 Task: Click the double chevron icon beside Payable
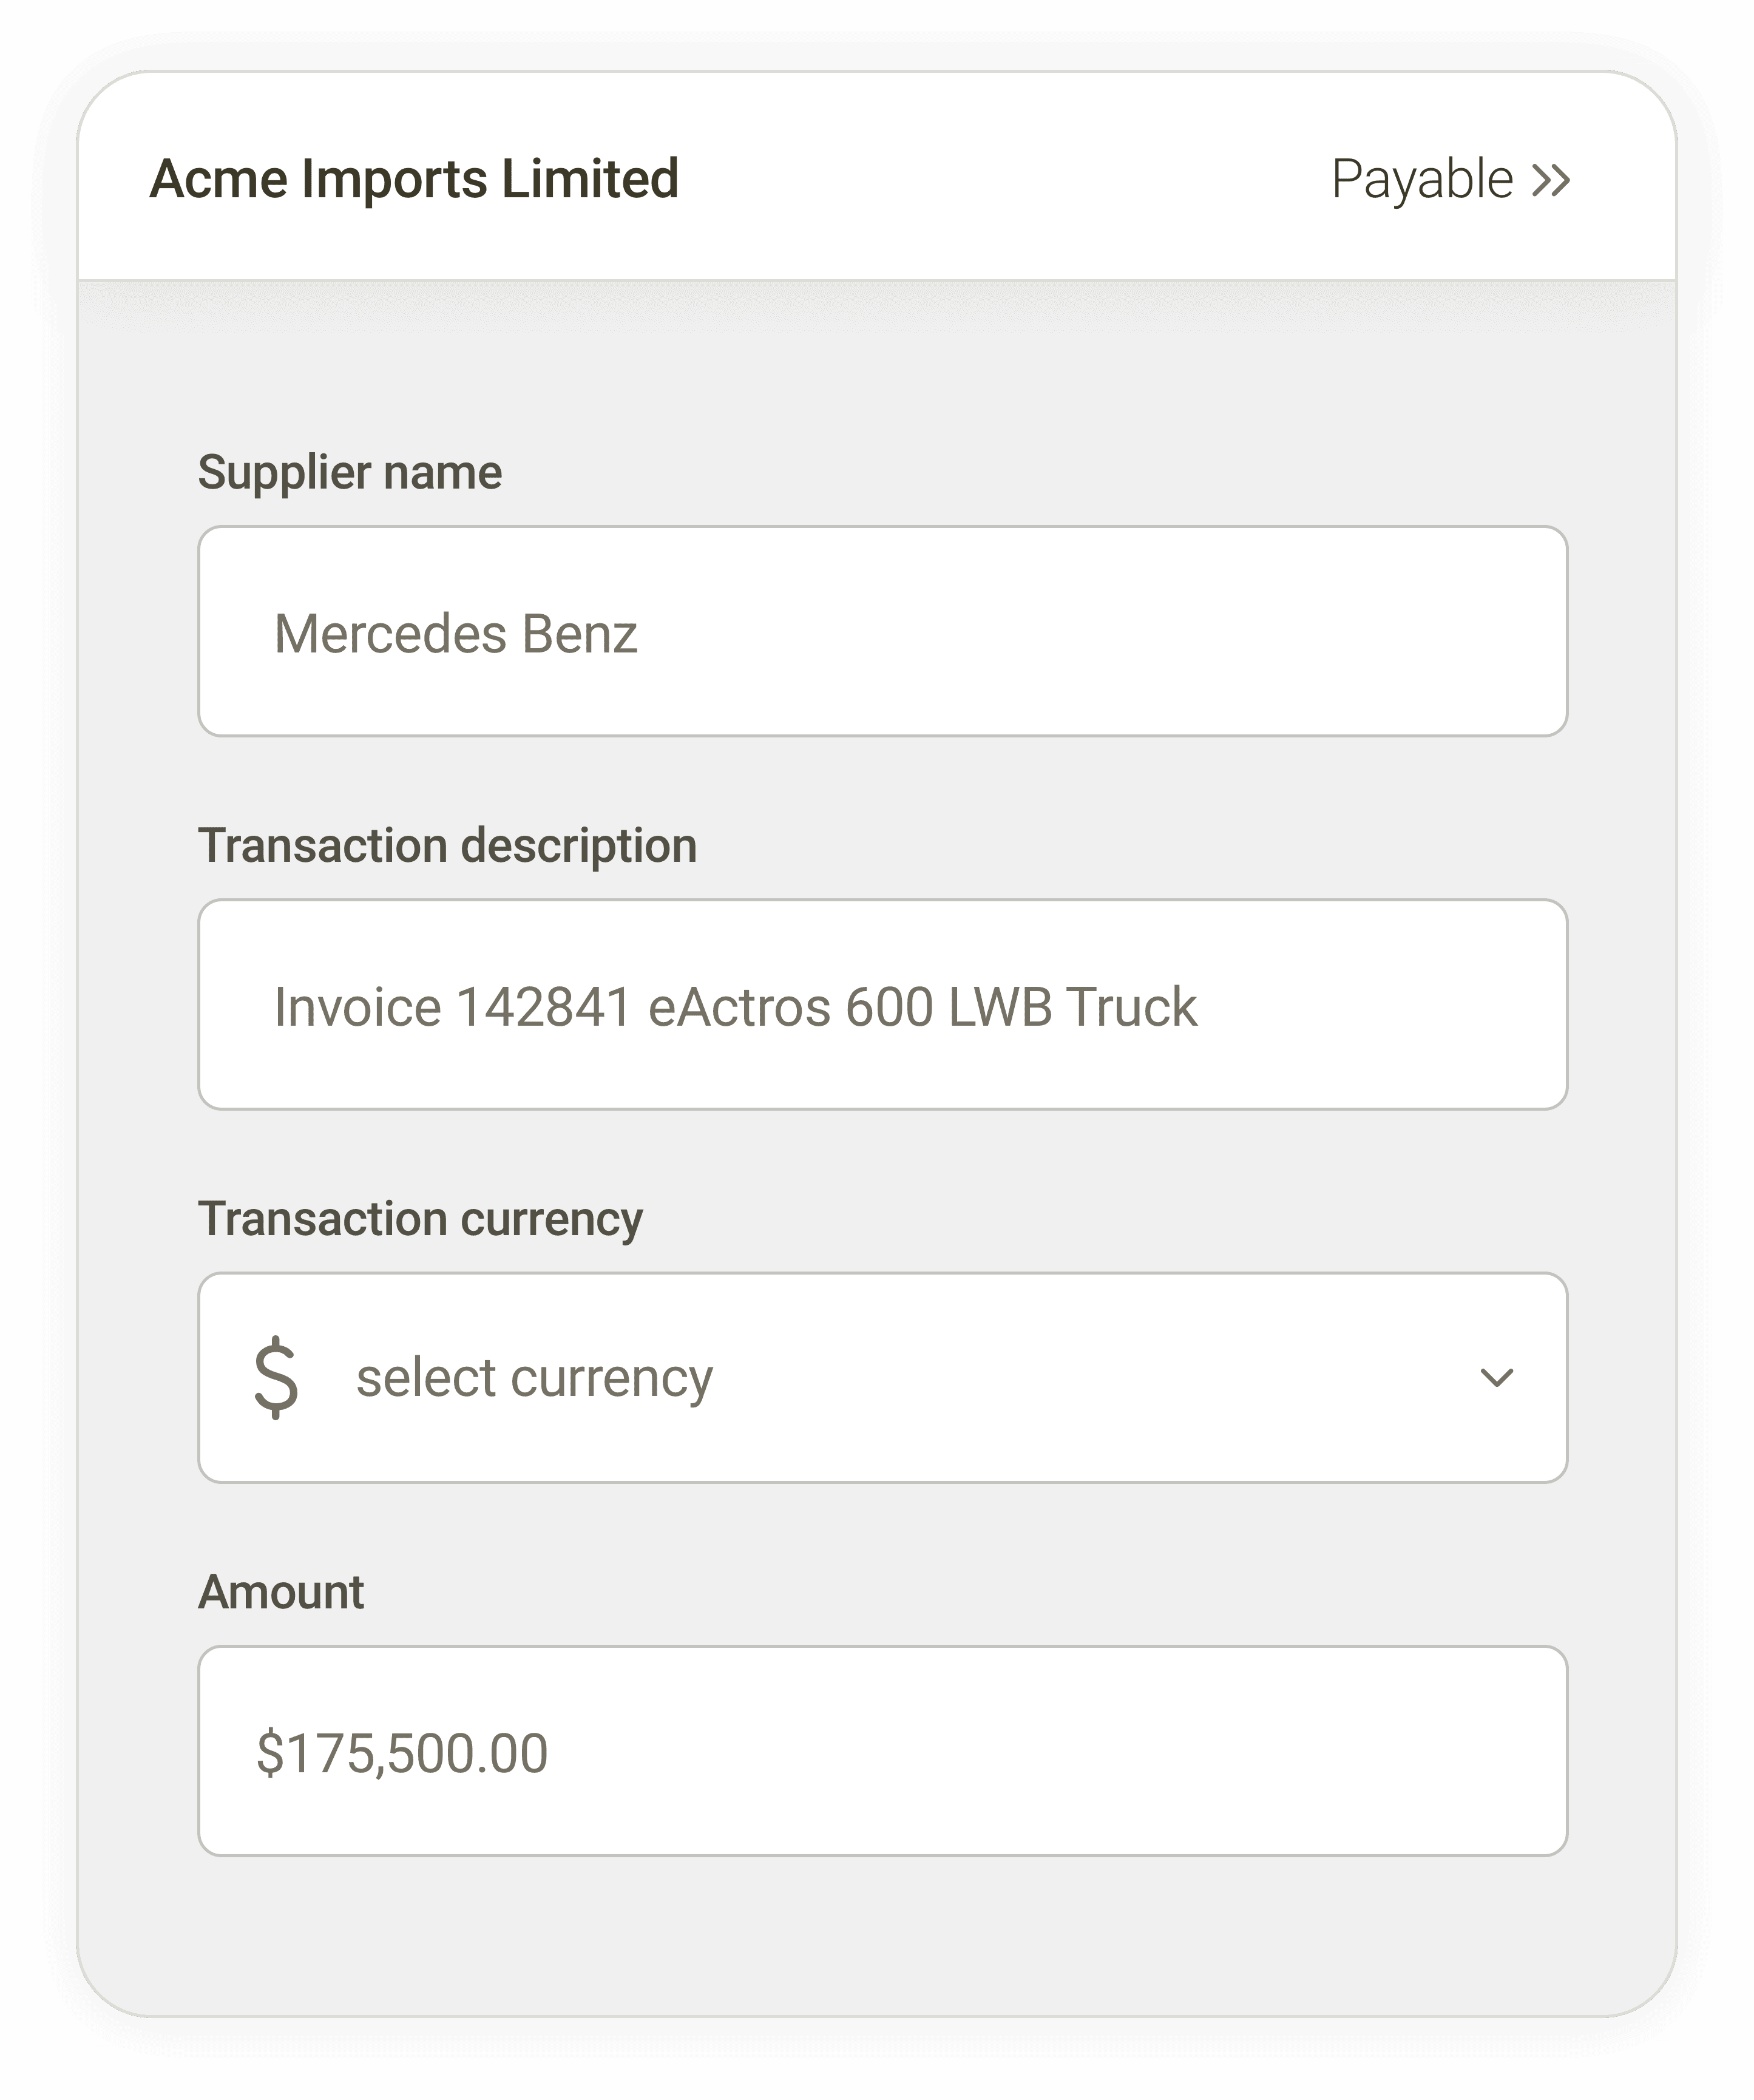click(x=1551, y=181)
